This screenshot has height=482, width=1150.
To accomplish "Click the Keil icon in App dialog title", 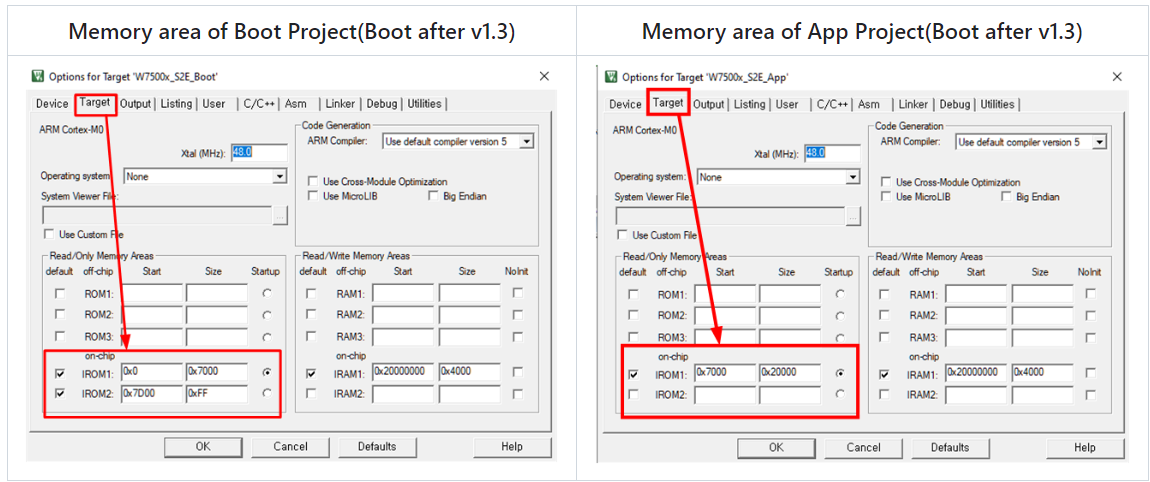I will pos(611,76).
